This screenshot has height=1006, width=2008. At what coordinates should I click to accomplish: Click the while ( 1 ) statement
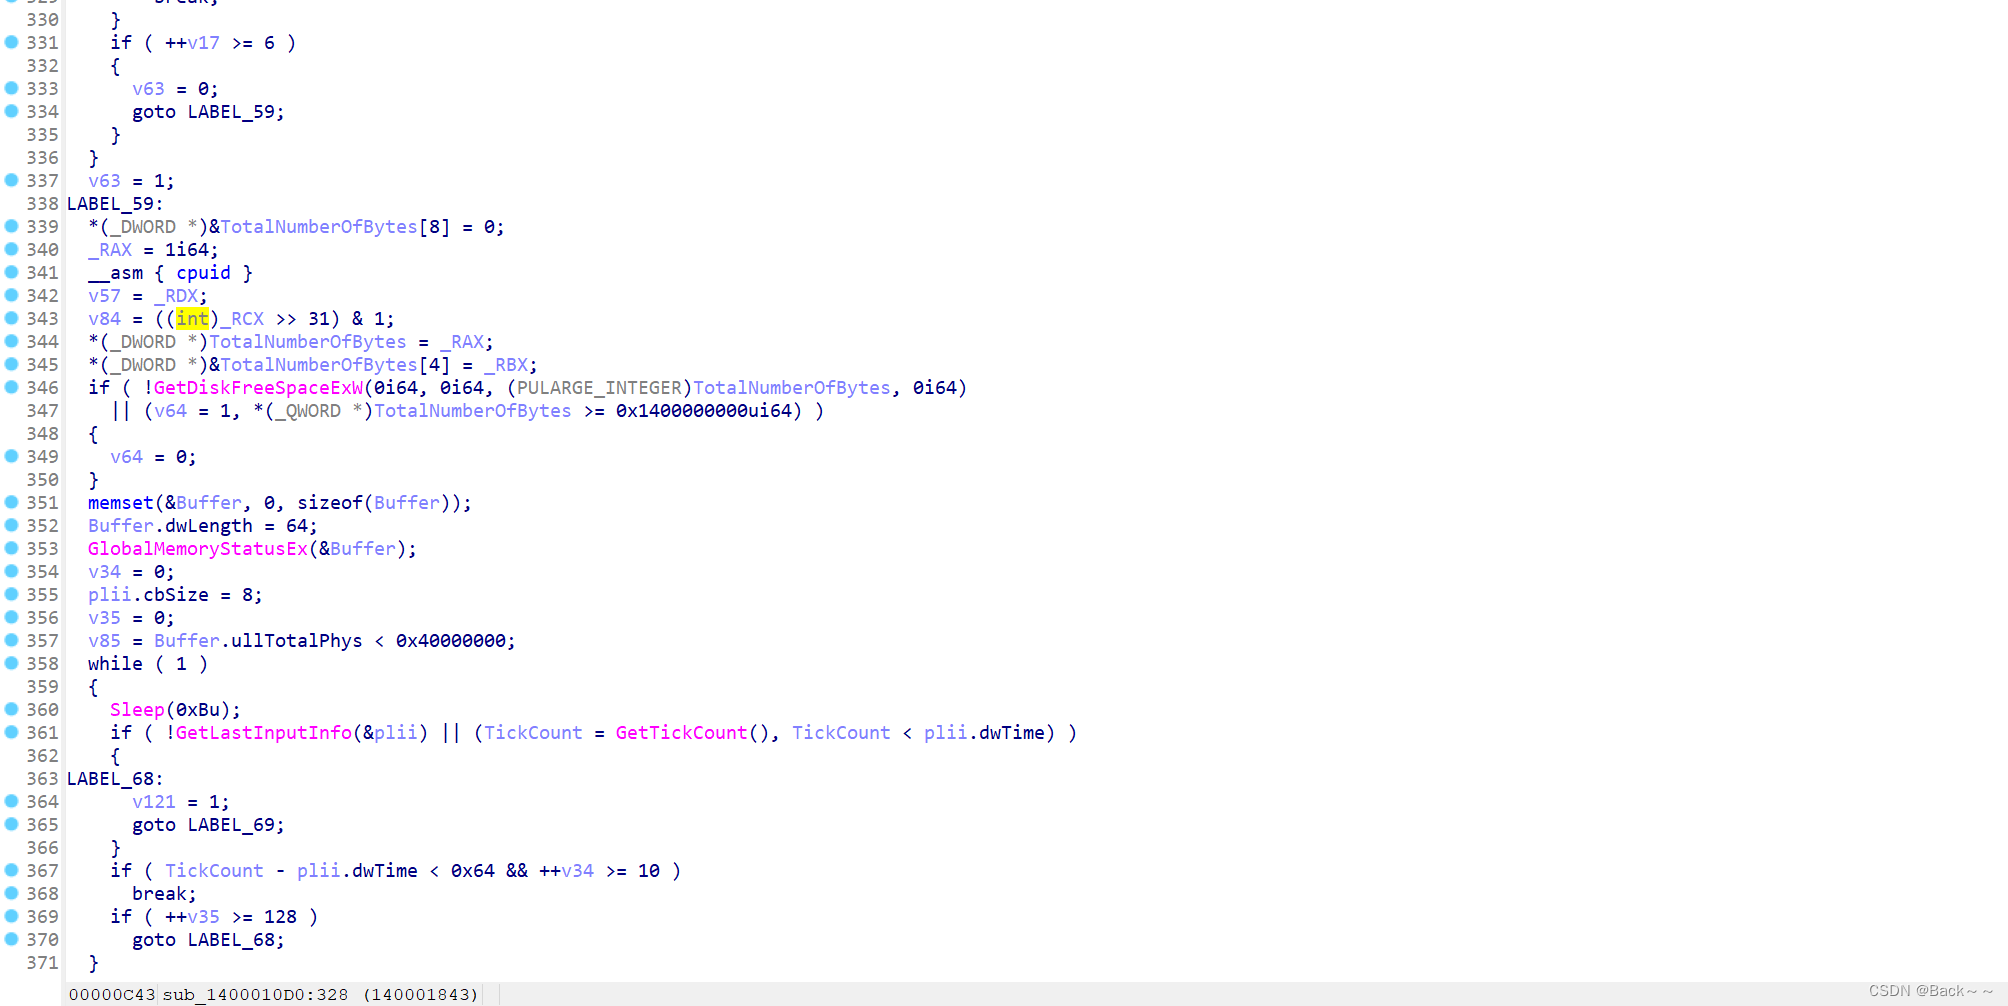[148, 664]
